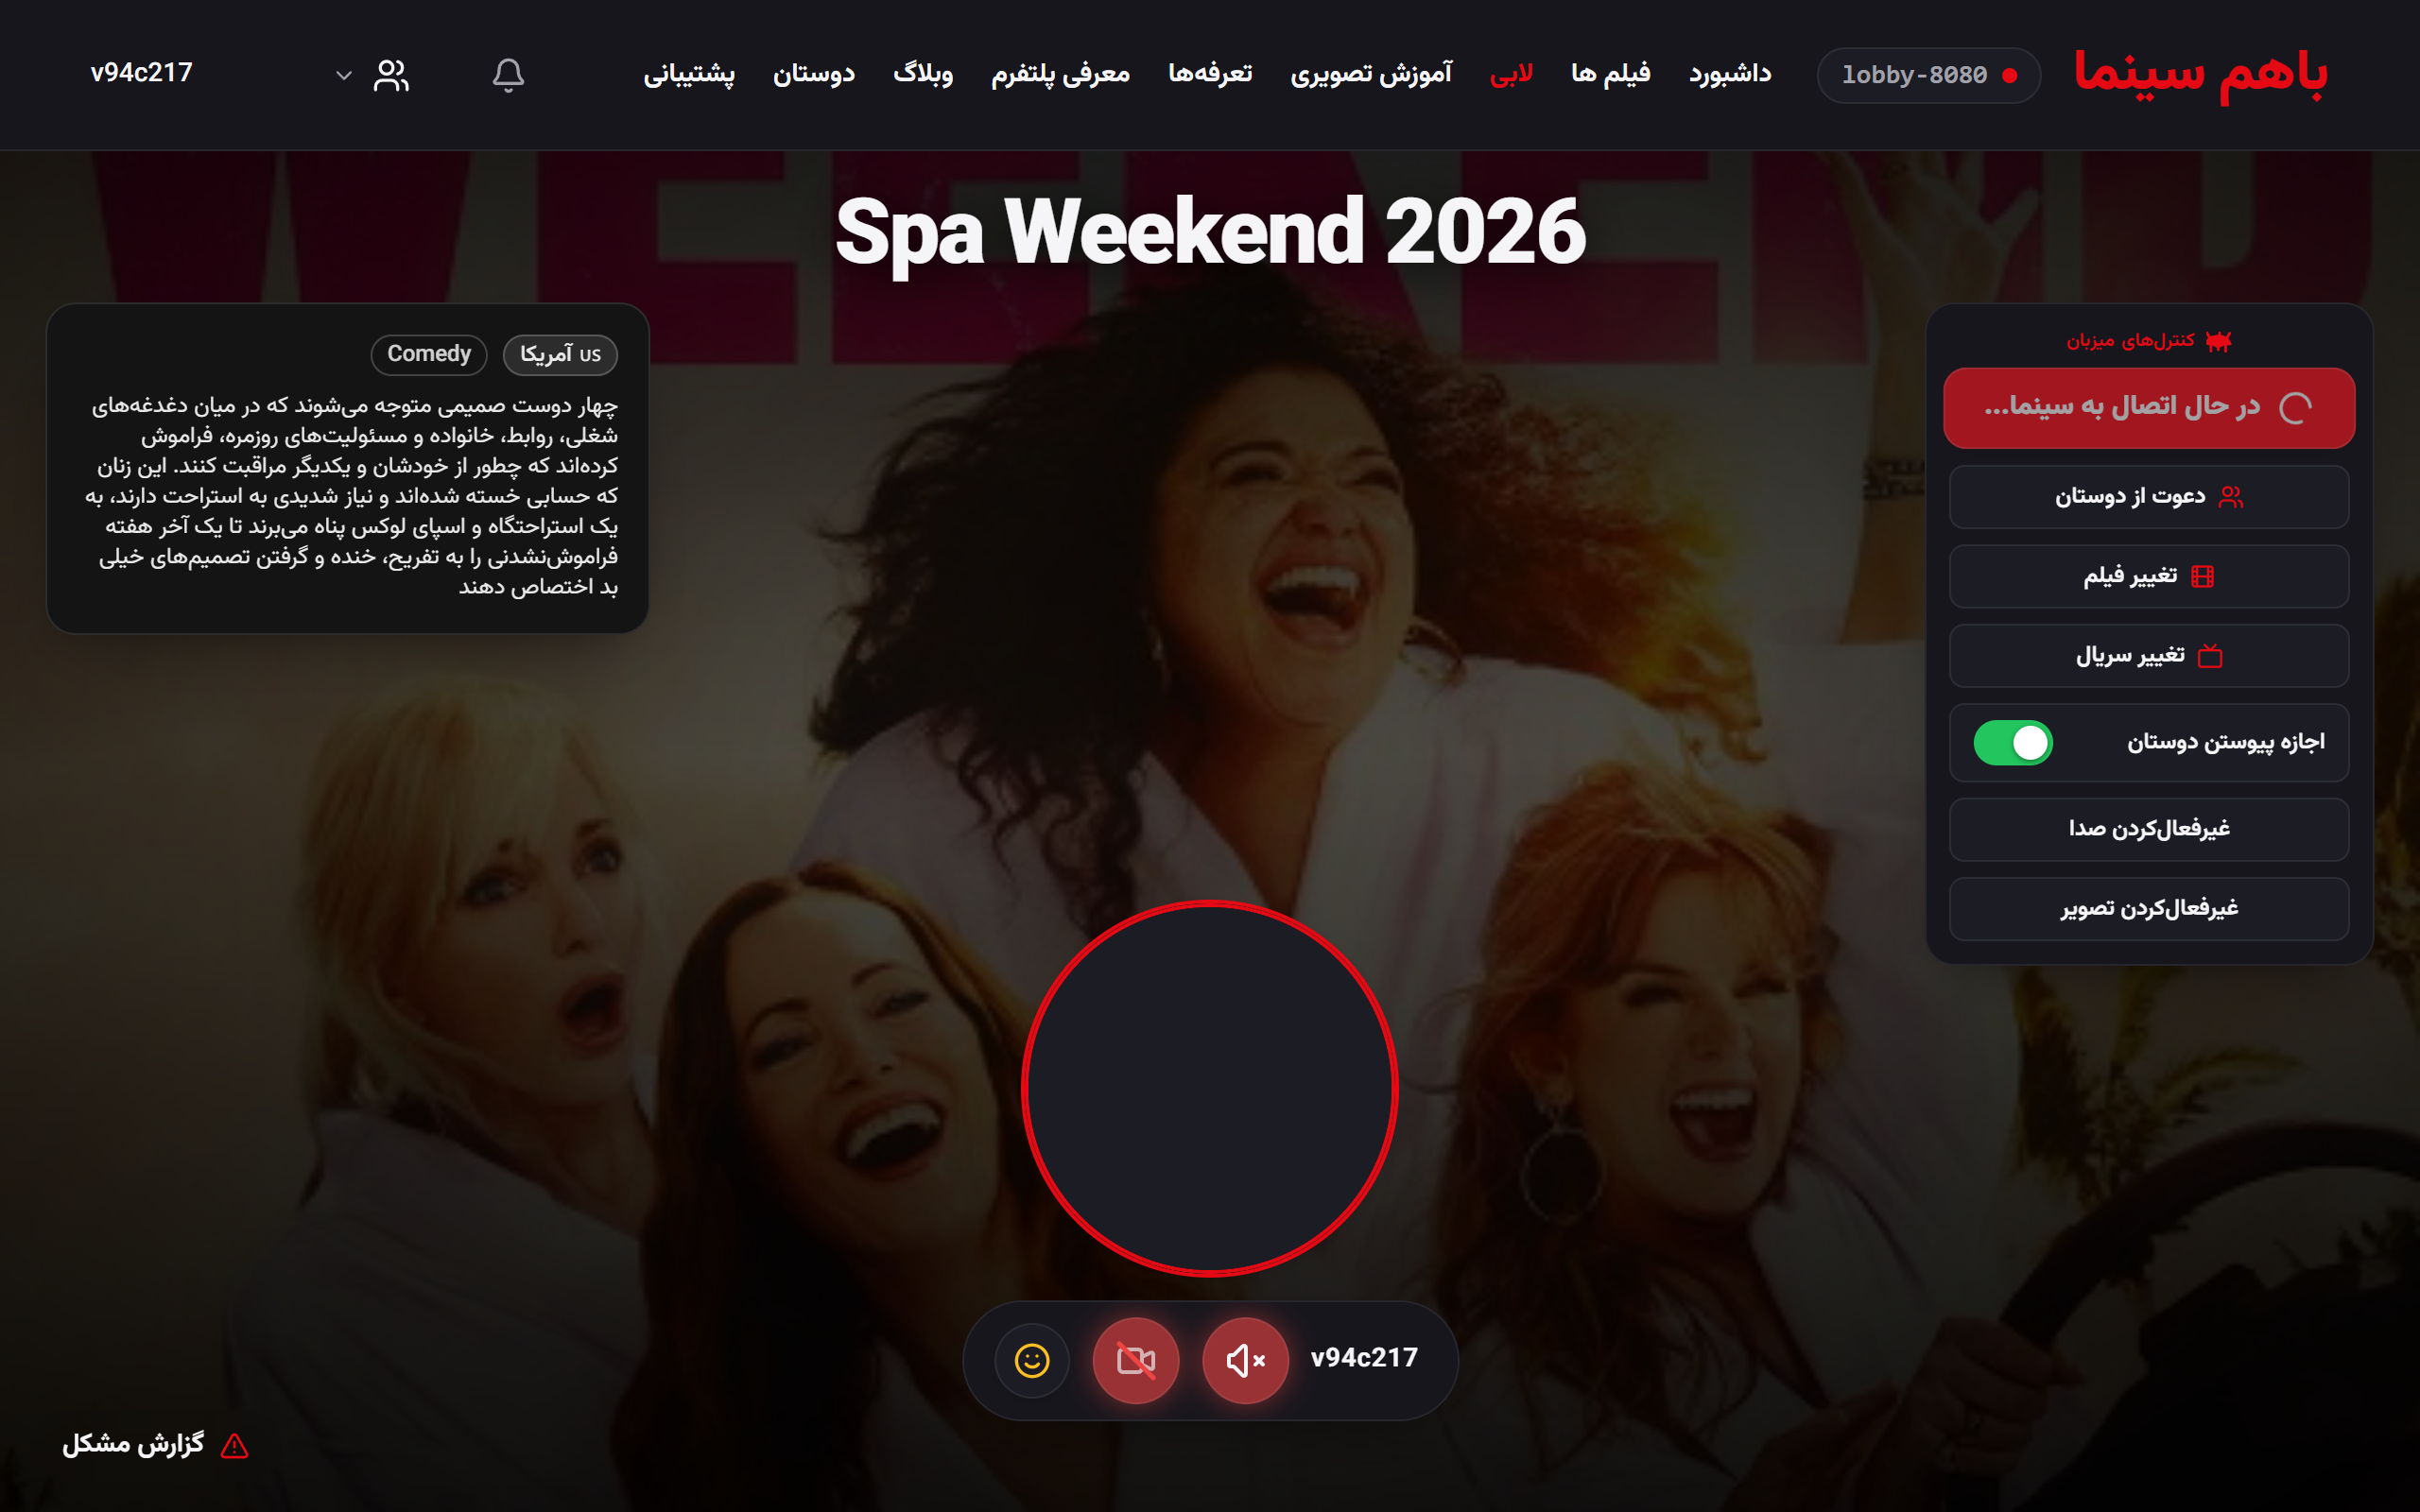Screen dimensions: 2420x1512
Task: Click the کنترل‌های میزبان crown icon
Action: click(x=2218, y=342)
